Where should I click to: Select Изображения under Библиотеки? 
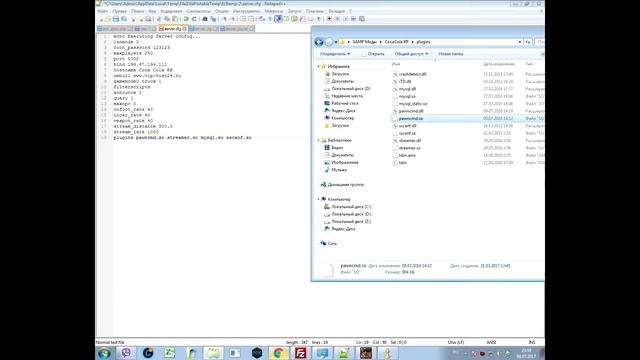341,162
